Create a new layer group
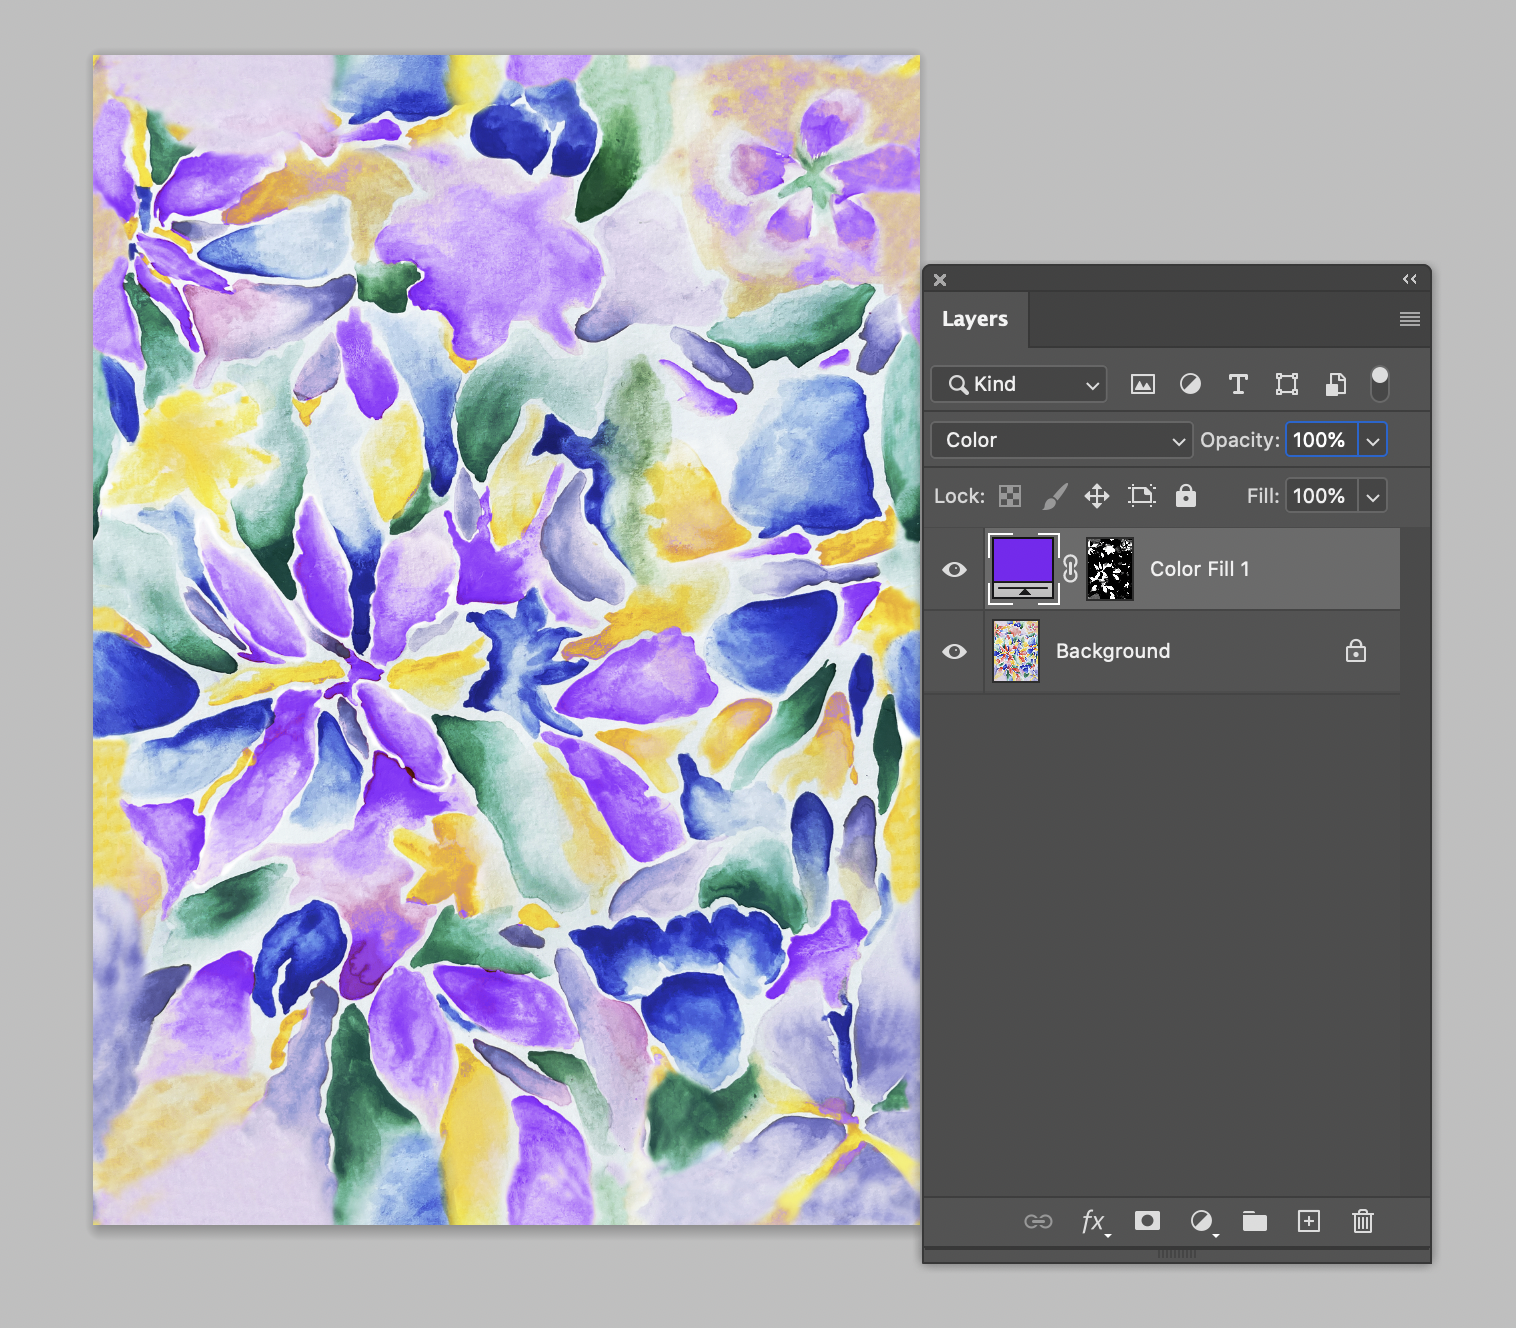Screen dimensions: 1516x1328 1254,1221
